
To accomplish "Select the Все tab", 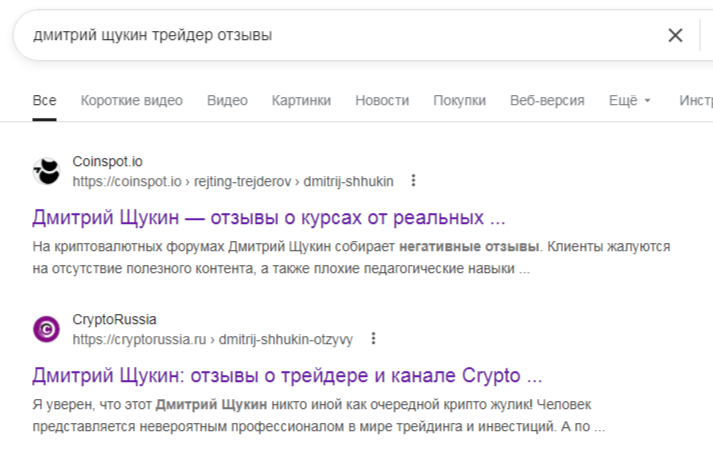I will [x=44, y=101].
